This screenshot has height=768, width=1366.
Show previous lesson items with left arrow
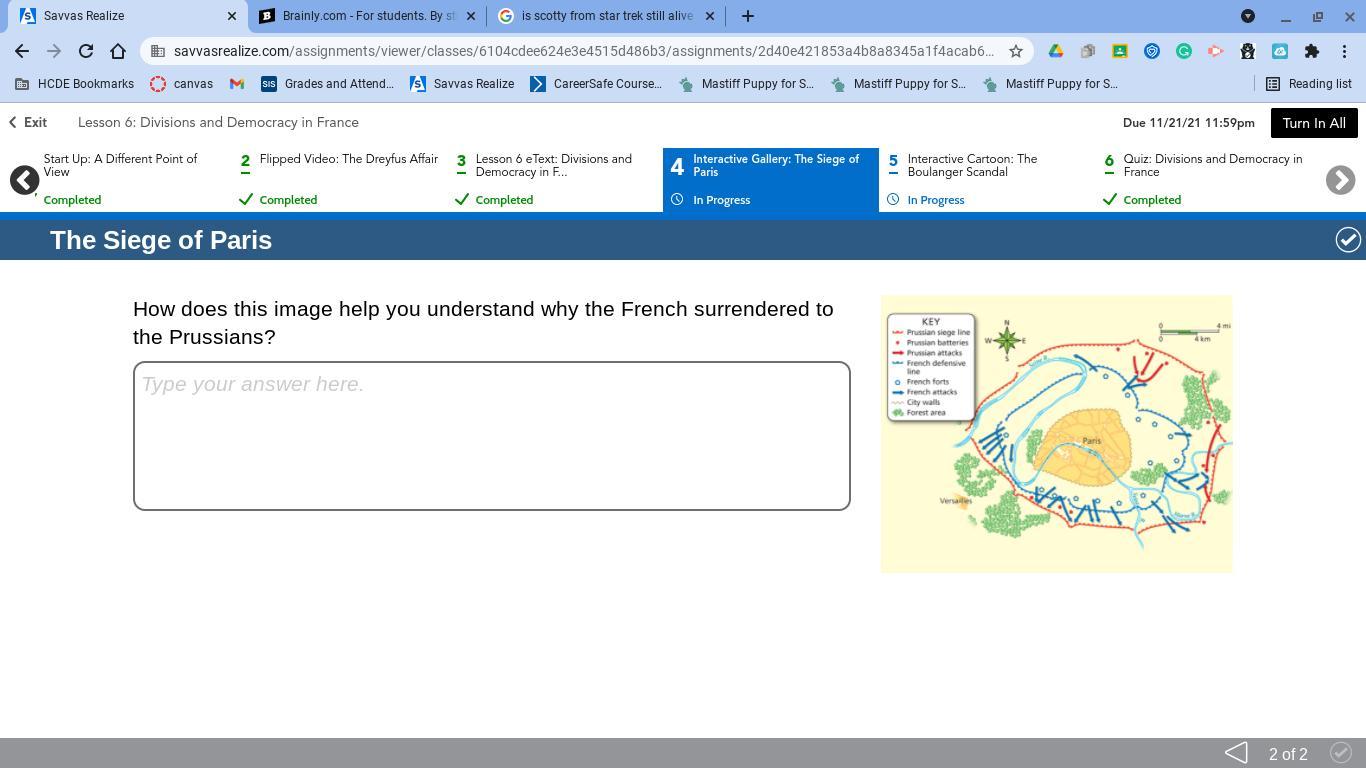point(24,180)
